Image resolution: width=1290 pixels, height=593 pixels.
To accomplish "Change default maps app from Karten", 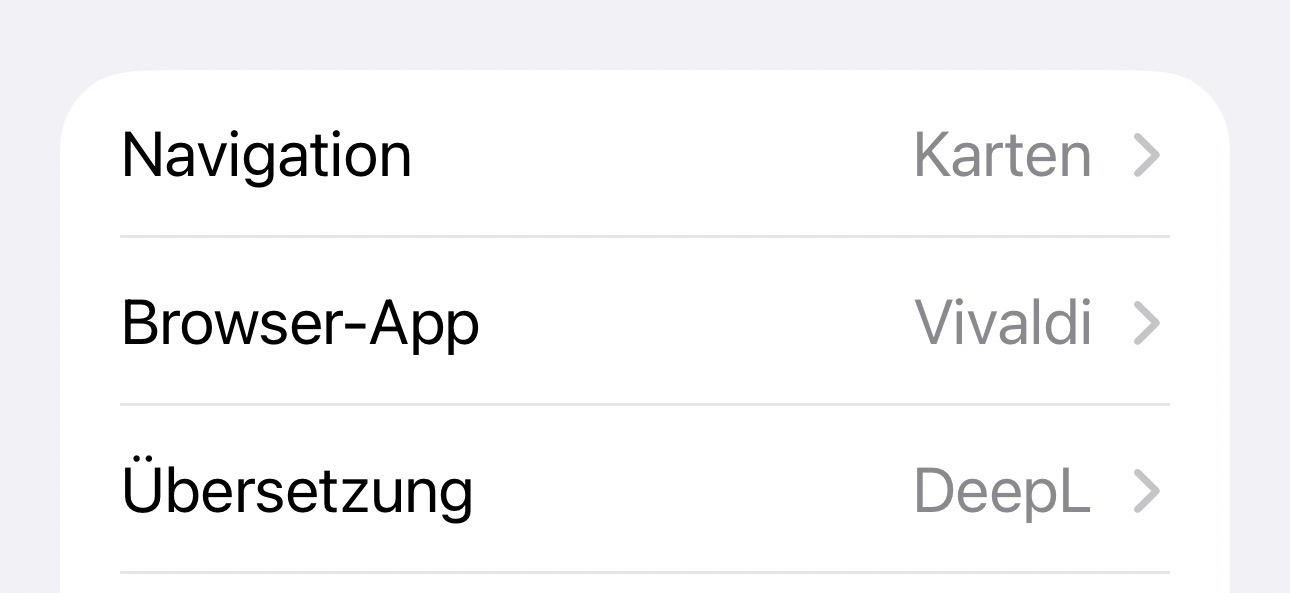I will point(645,155).
